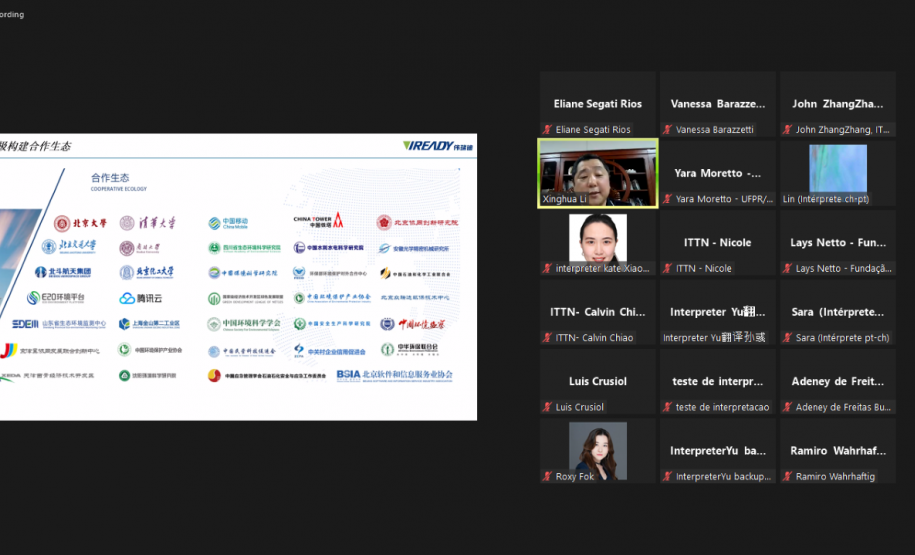Click the China Mobile logo in the slide

click(227, 223)
